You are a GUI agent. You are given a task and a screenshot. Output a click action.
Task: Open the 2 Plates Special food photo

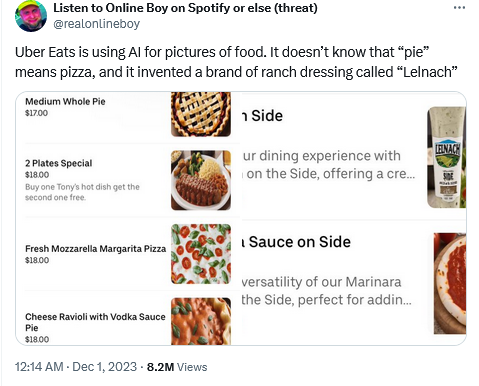tap(201, 180)
